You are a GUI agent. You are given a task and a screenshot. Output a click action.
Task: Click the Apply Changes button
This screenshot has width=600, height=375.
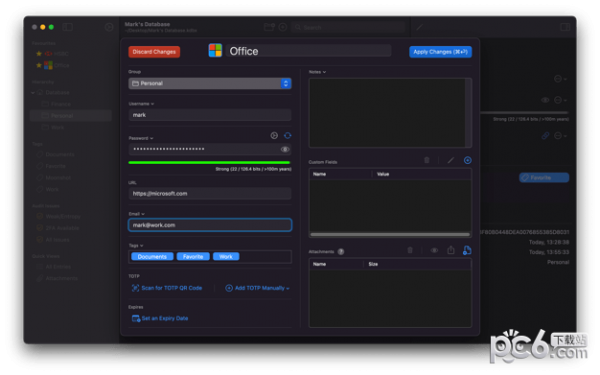[440, 52]
